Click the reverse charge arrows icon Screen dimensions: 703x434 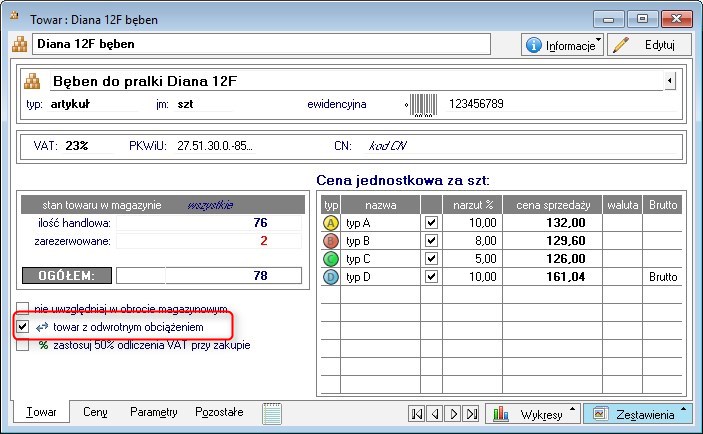[42, 327]
